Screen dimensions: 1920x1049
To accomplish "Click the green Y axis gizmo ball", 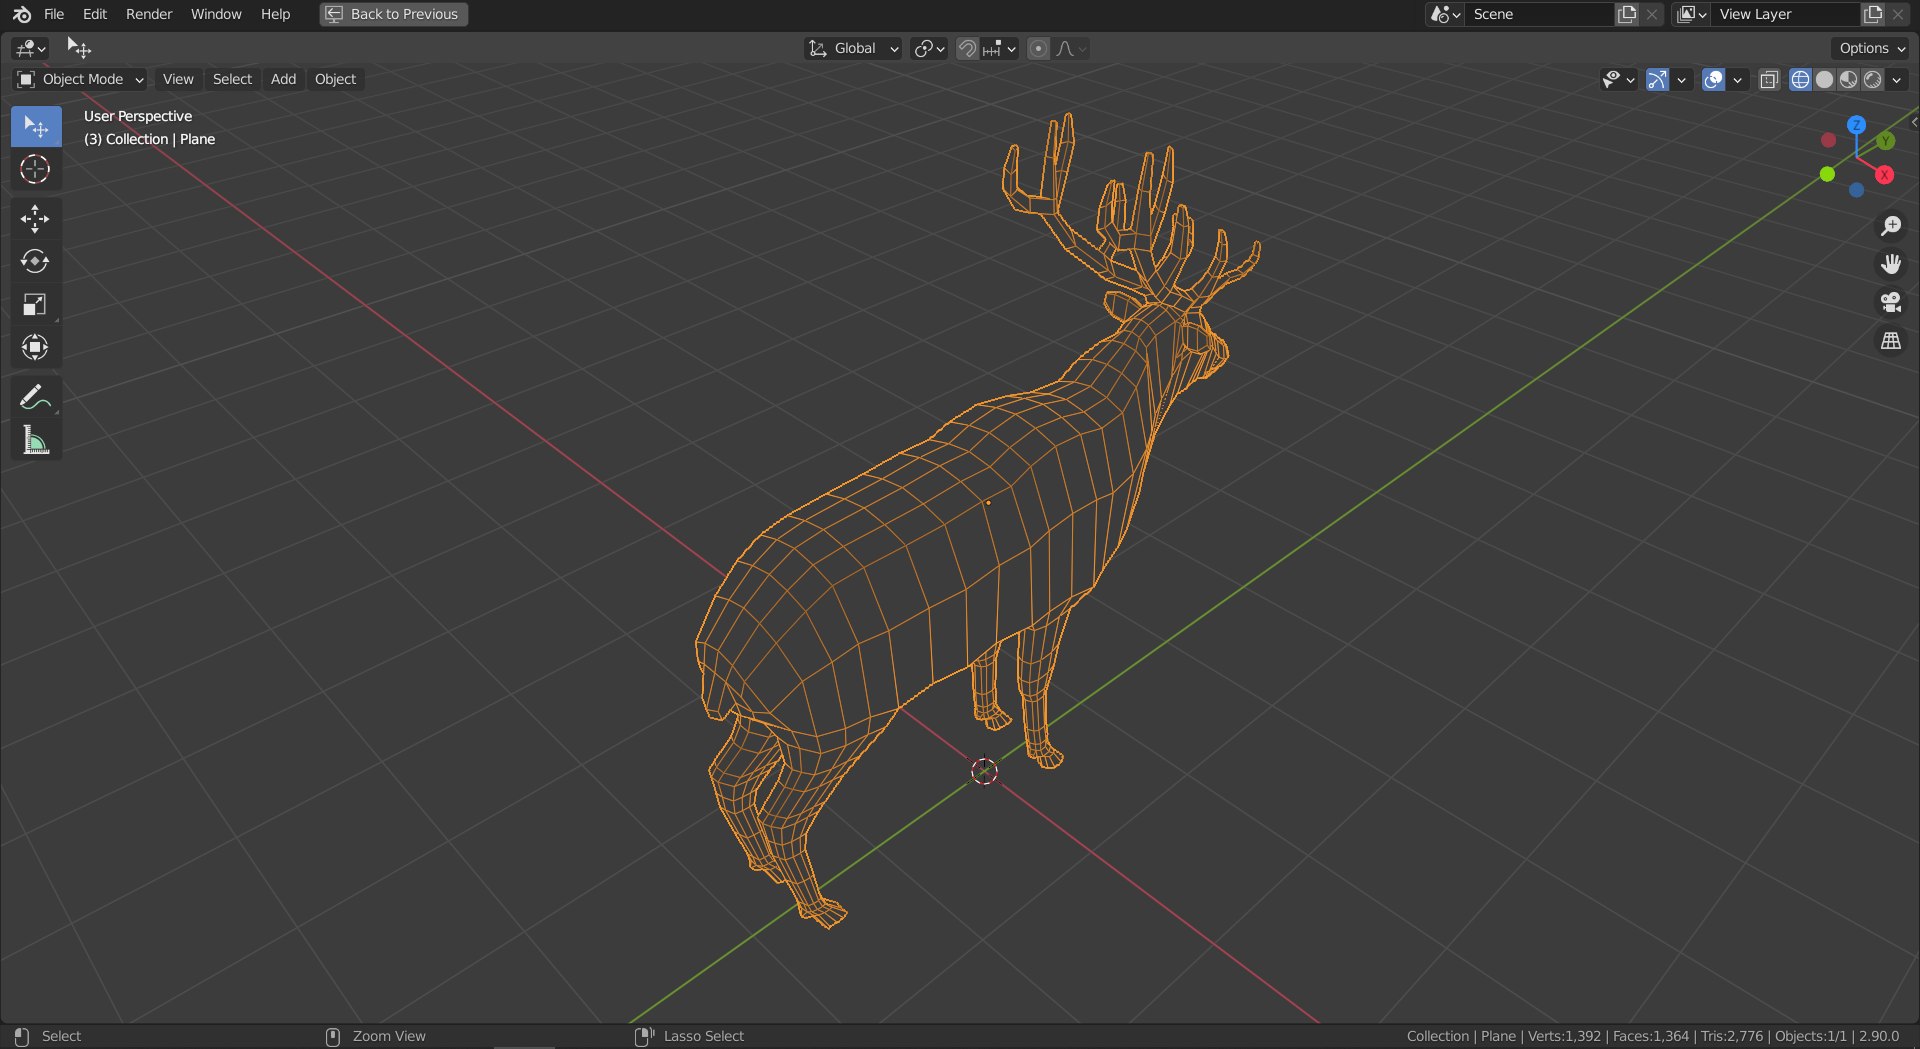I will point(1886,141).
